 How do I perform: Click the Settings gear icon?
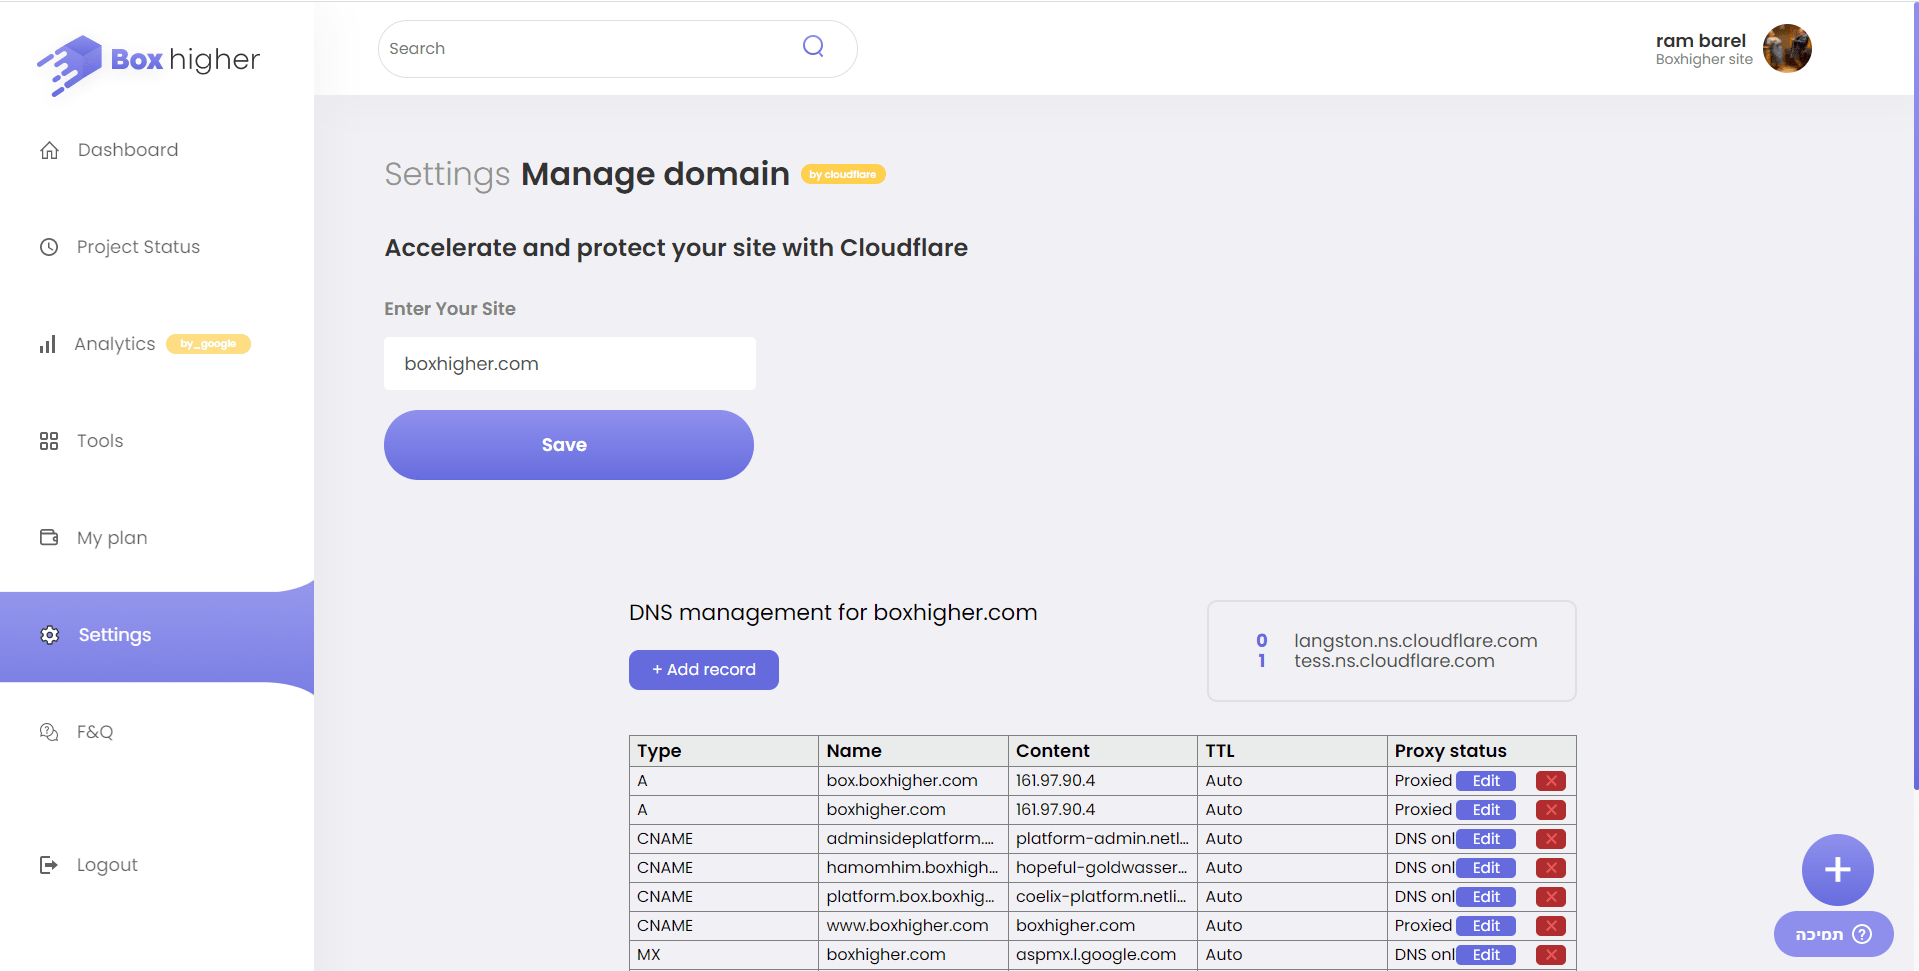[49, 635]
